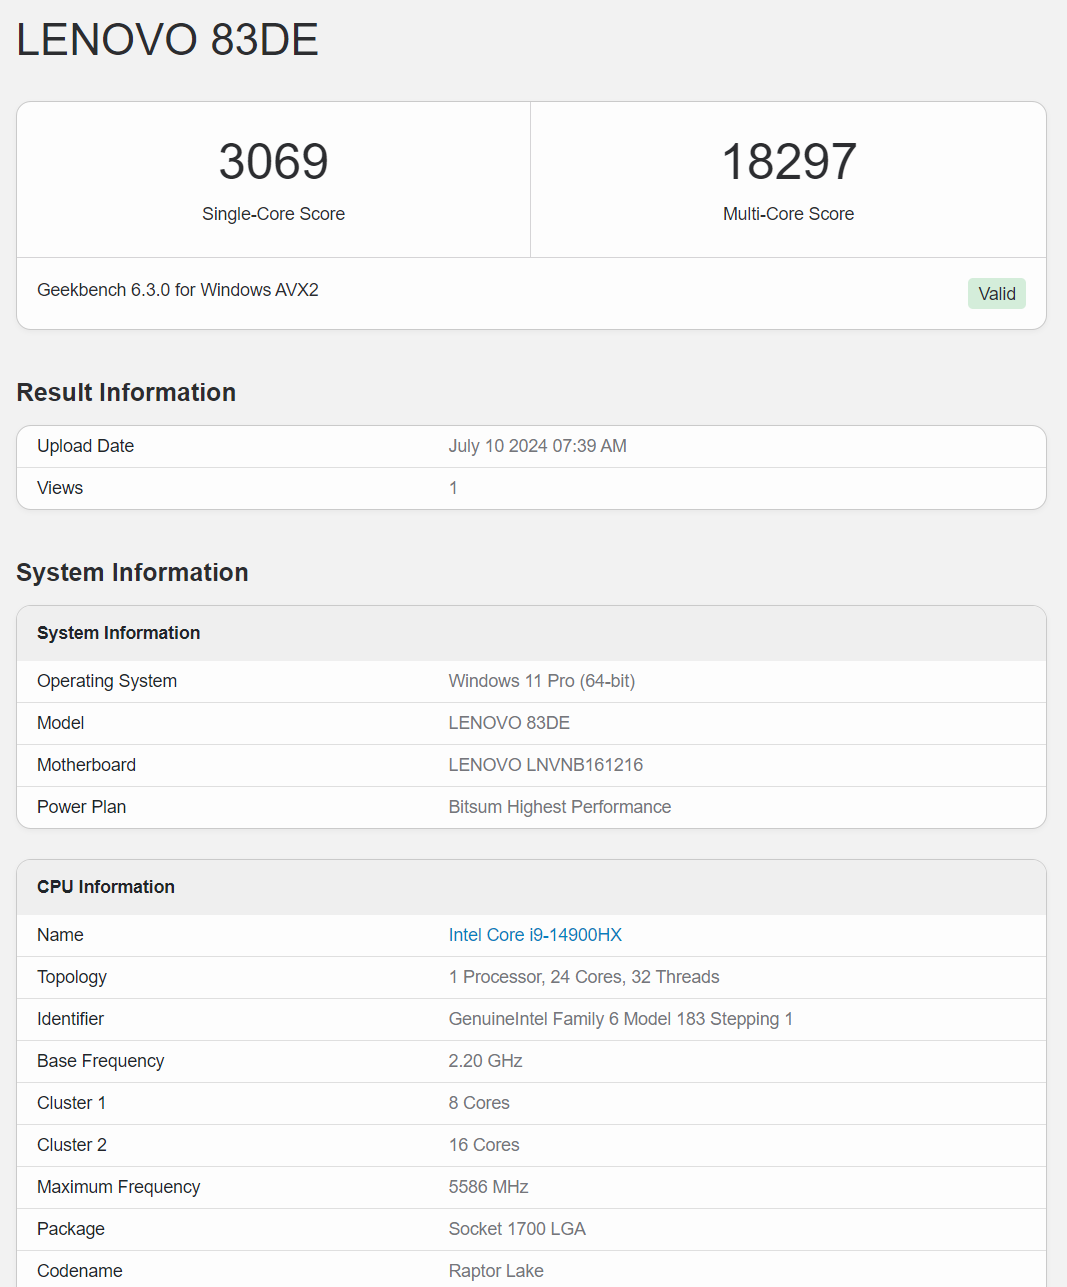Select the Motherboard label
The image size is (1067, 1287).
[x=86, y=765]
